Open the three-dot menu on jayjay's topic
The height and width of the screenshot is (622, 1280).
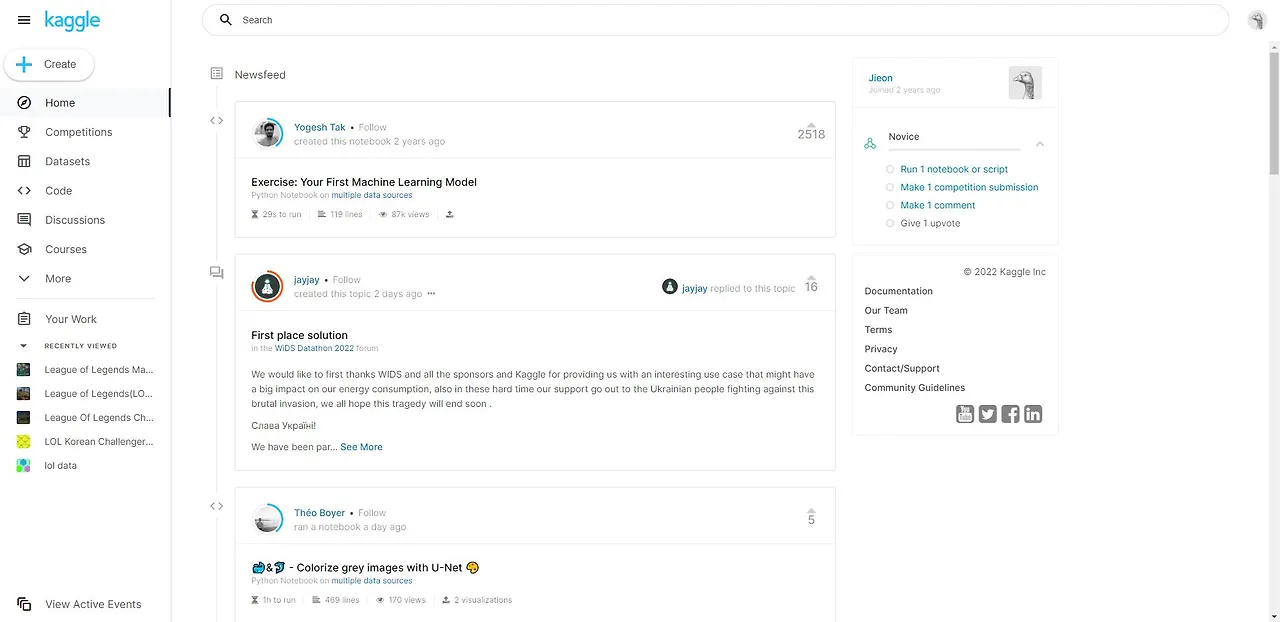click(x=432, y=294)
